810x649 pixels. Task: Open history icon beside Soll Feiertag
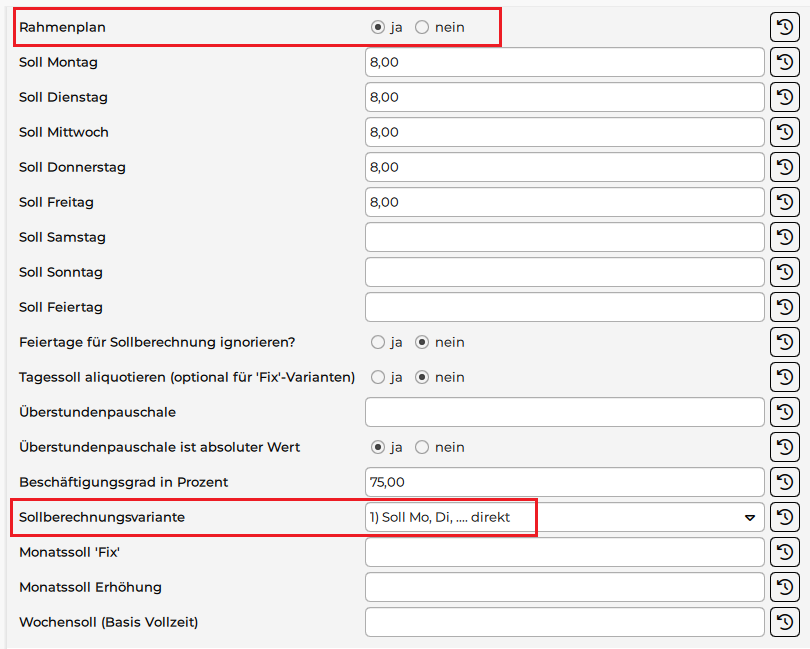click(785, 307)
